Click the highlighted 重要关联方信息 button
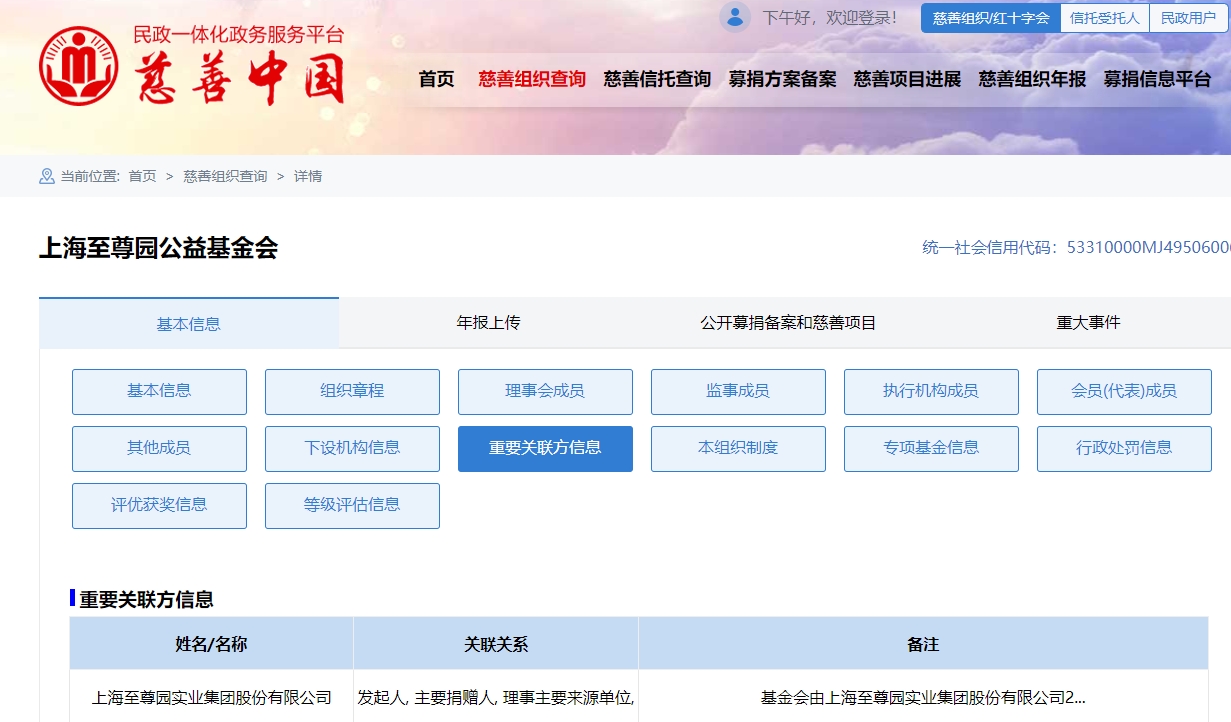Image resolution: width=1231 pixels, height=722 pixels. pyautogui.click(x=545, y=448)
